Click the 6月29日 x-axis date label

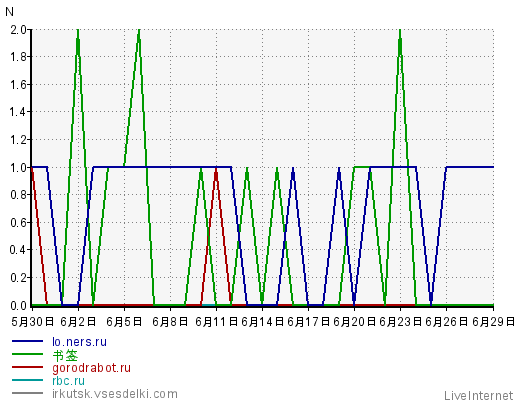pyautogui.click(x=494, y=322)
